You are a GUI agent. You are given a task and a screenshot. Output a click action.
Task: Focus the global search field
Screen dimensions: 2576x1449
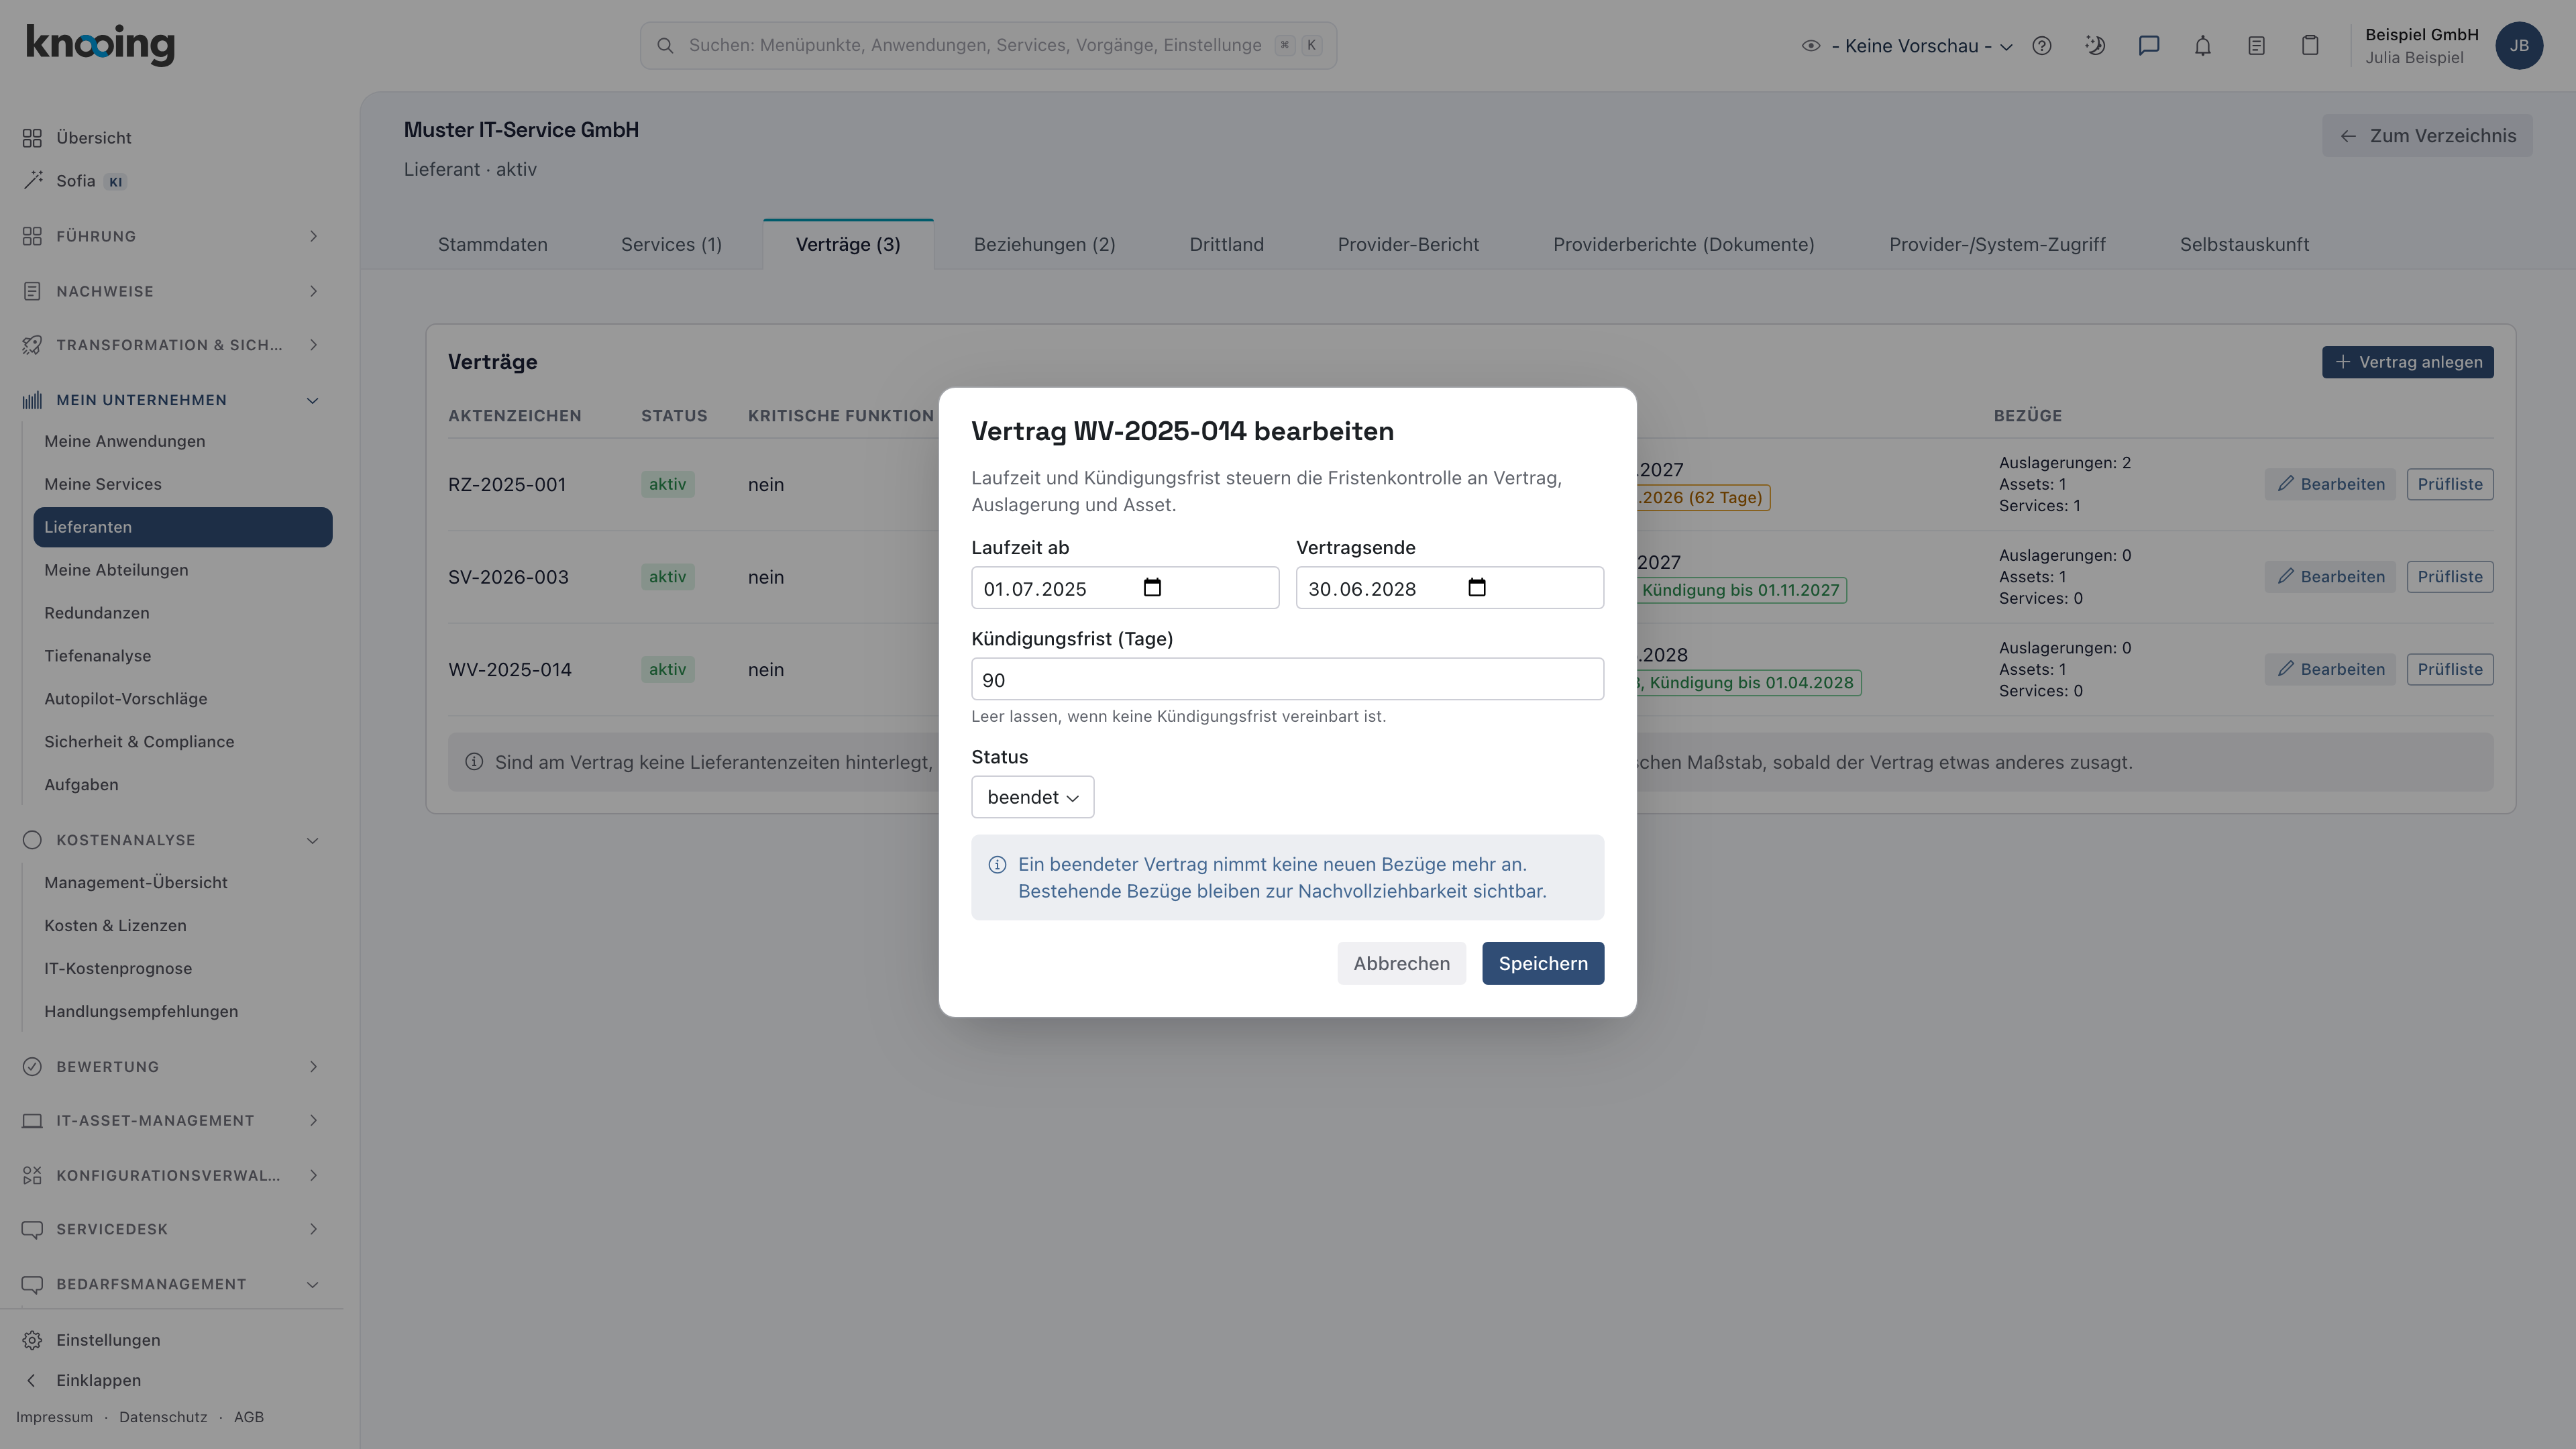pyautogui.click(x=988, y=46)
